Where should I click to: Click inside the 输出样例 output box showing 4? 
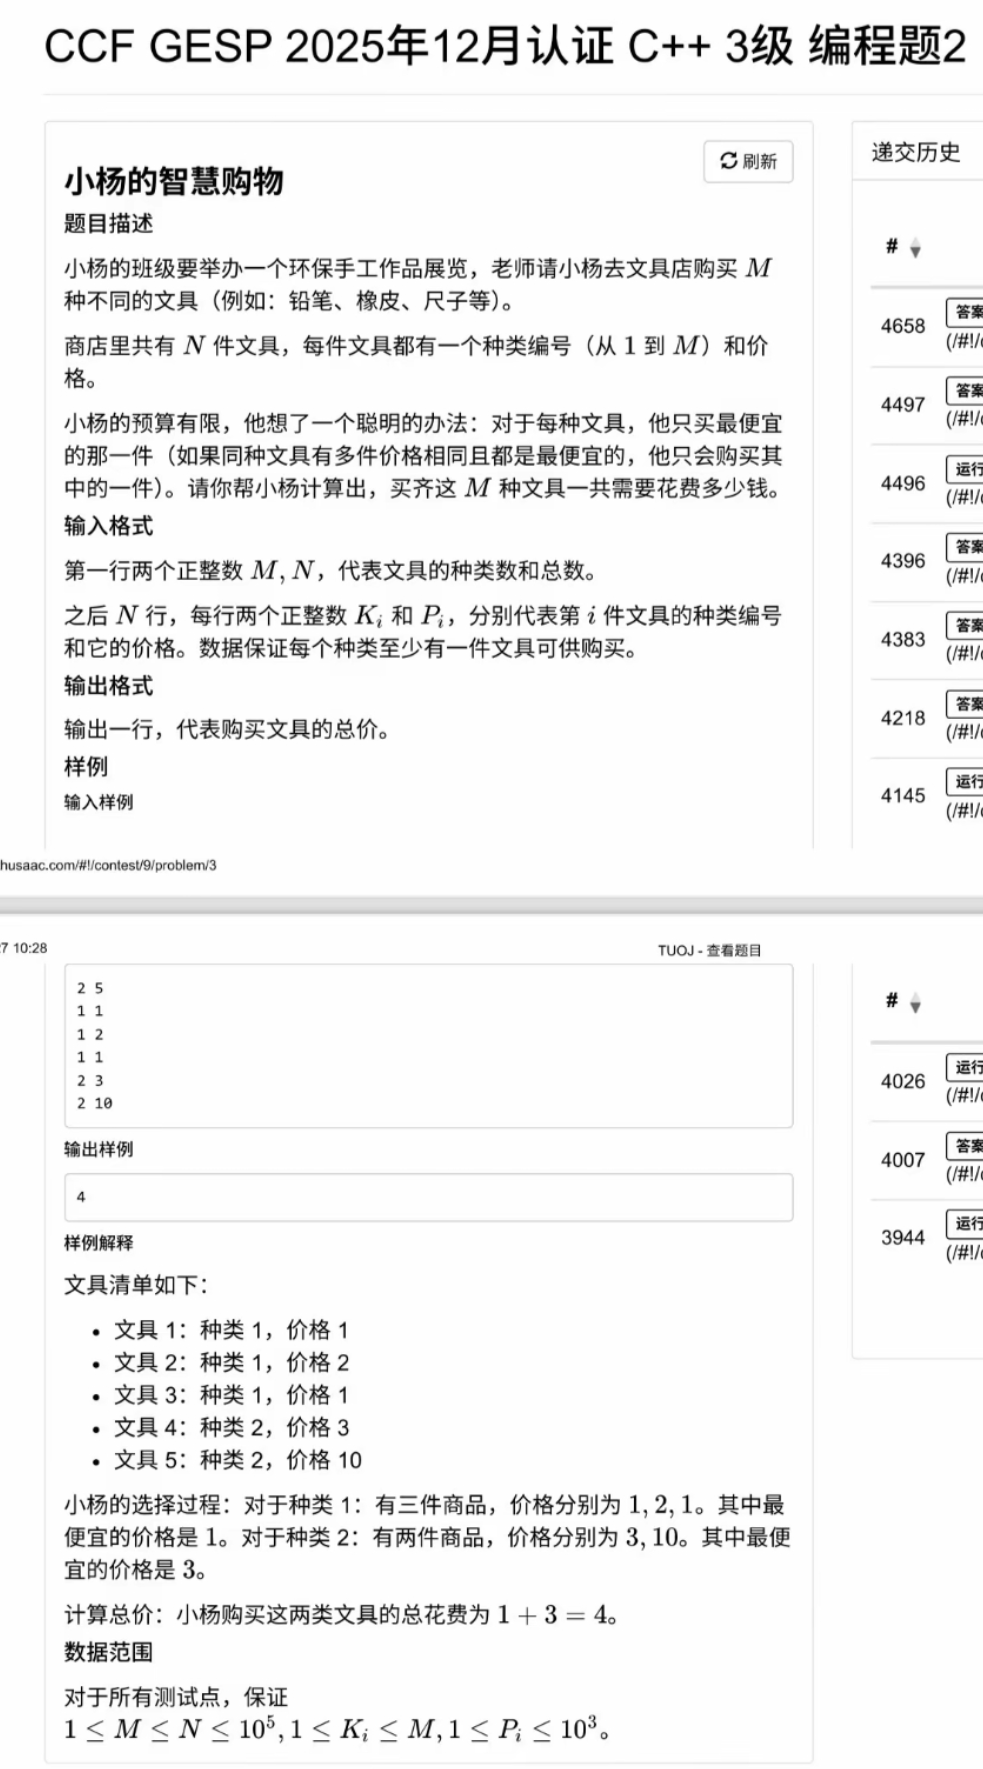[x=428, y=1197]
